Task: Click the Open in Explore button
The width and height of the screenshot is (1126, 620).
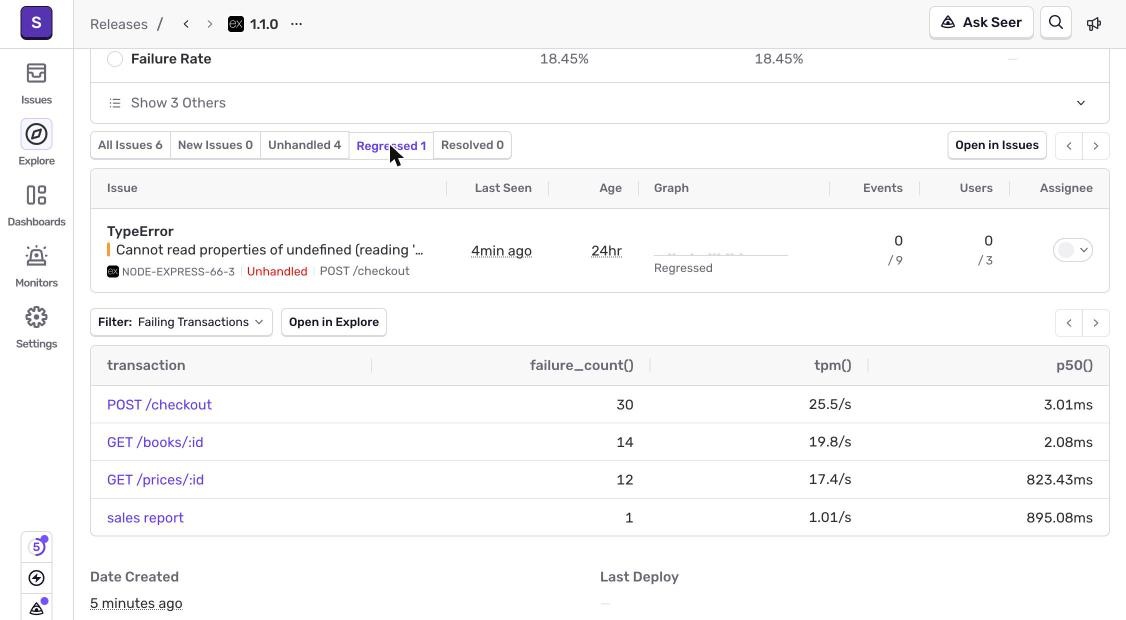Action: (334, 322)
